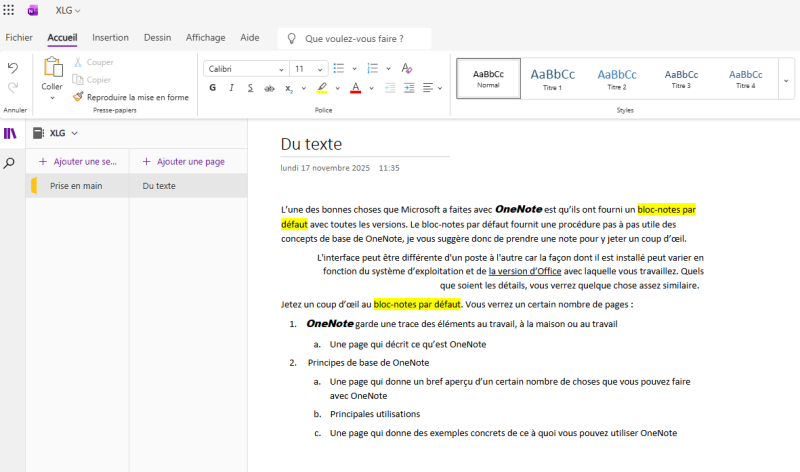Apply the Titre 4 style

pos(745,79)
